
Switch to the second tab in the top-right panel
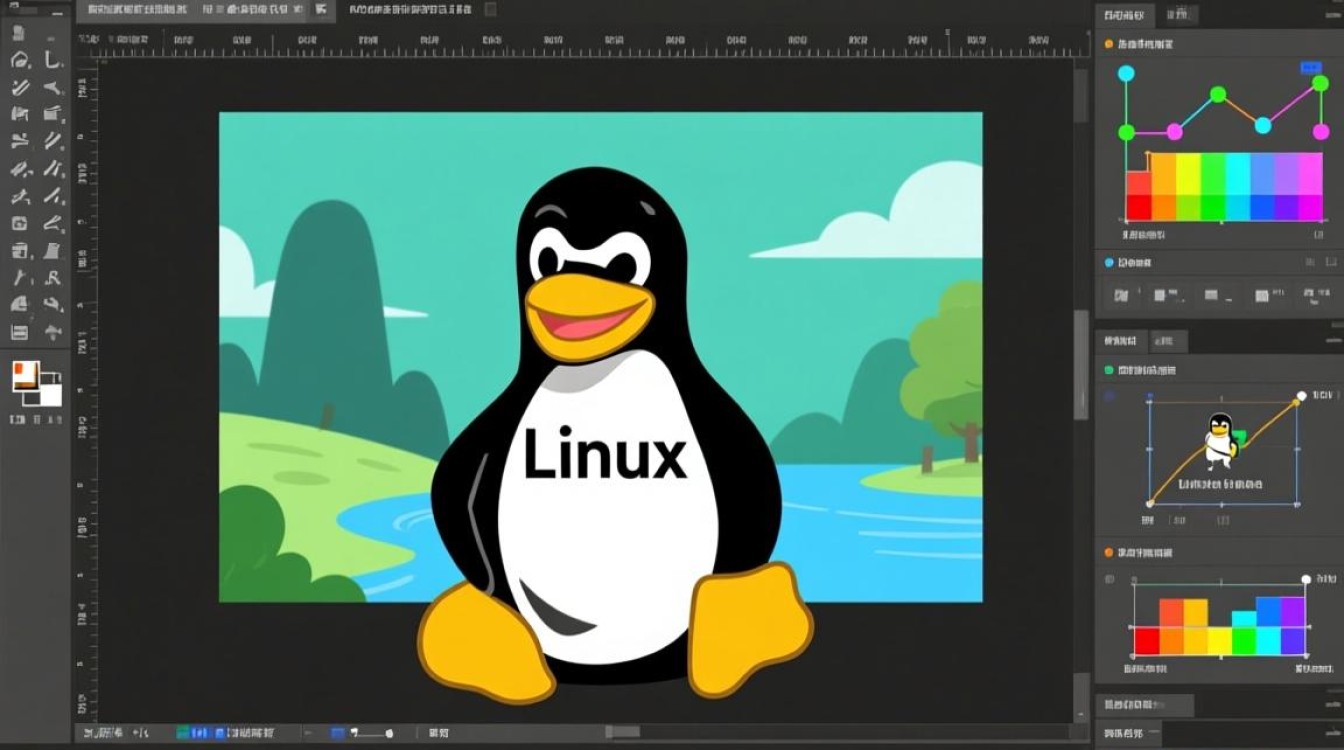[x=1178, y=13]
